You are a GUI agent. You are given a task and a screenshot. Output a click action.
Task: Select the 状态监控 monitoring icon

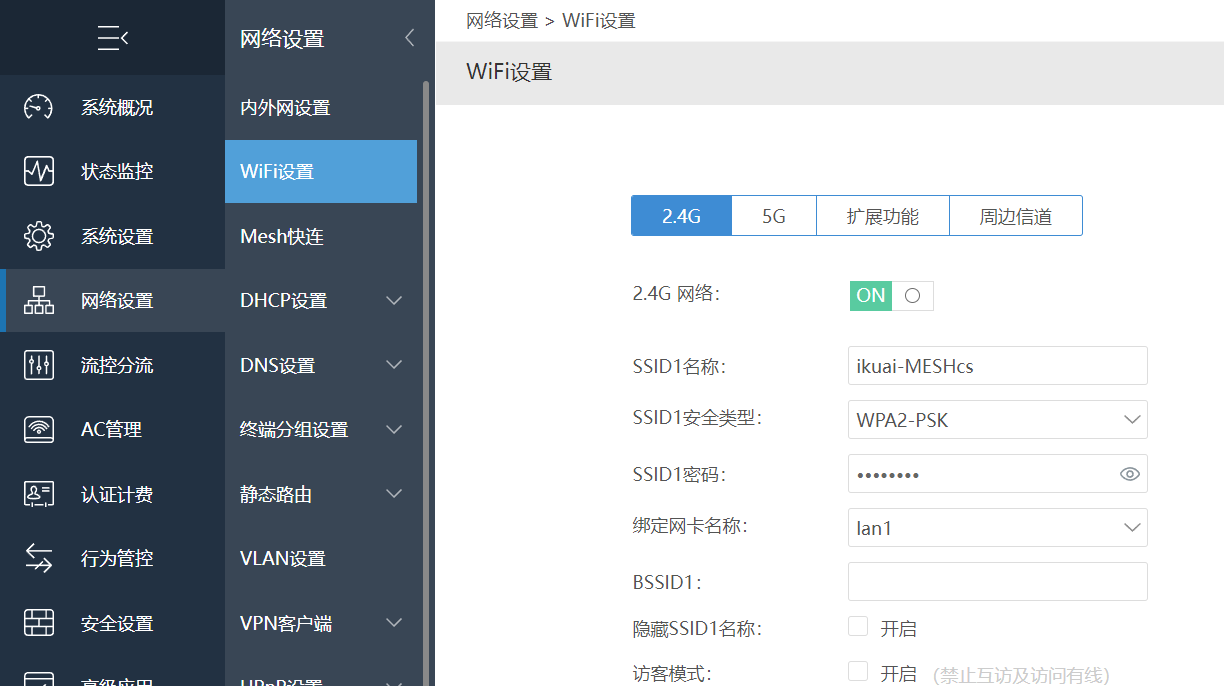(x=38, y=171)
